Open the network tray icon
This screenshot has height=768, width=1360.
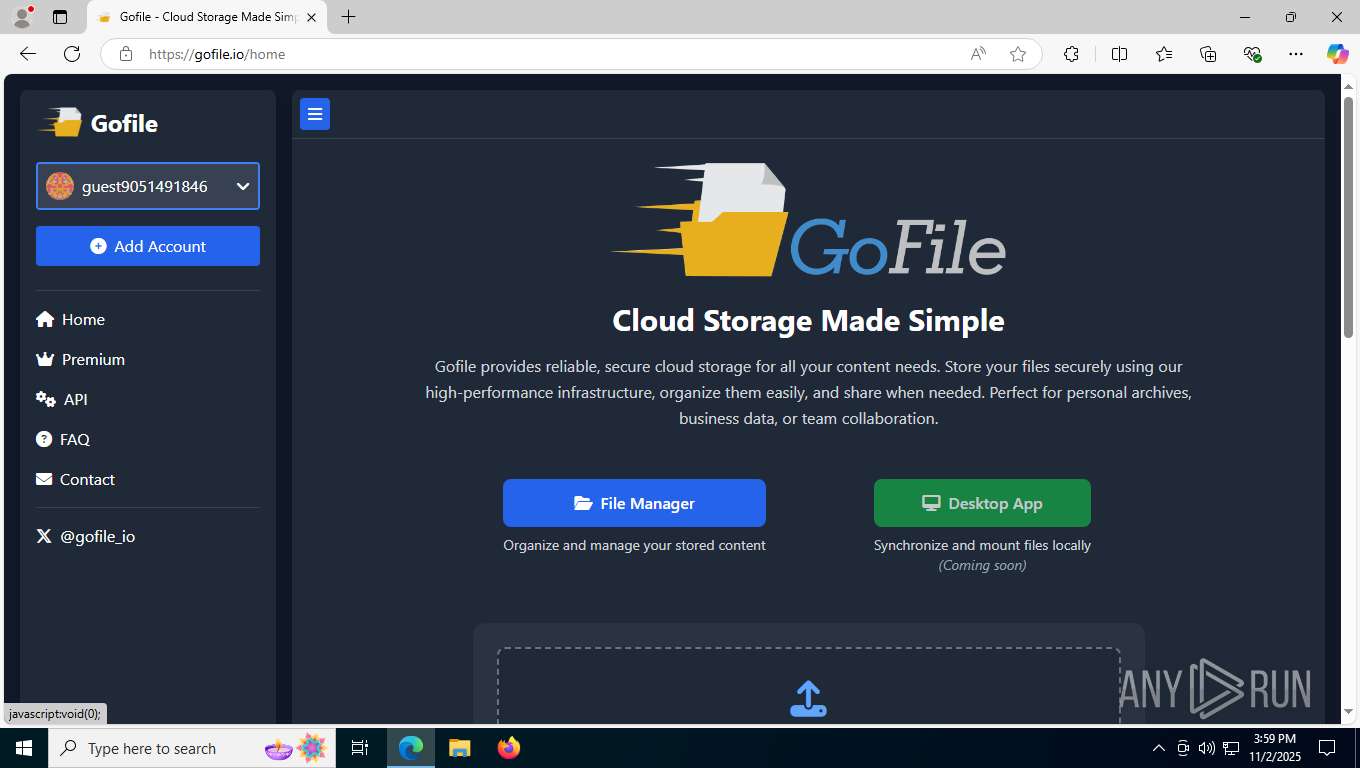click(x=1232, y=748)
